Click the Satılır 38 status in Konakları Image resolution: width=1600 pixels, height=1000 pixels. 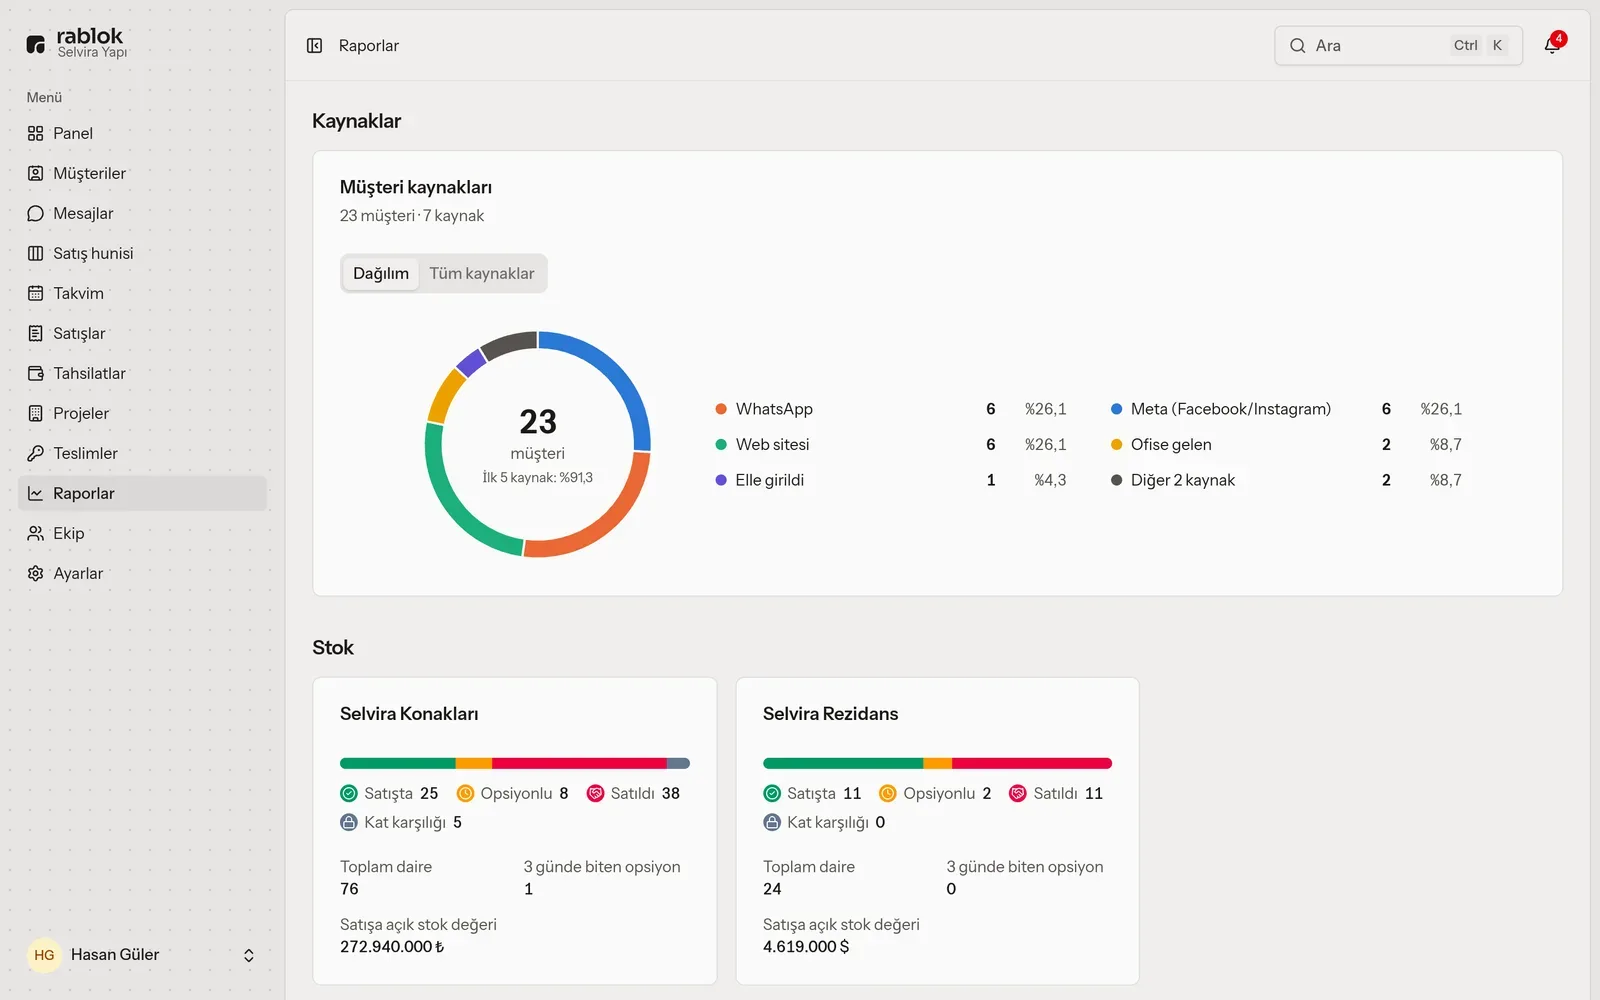633,793
